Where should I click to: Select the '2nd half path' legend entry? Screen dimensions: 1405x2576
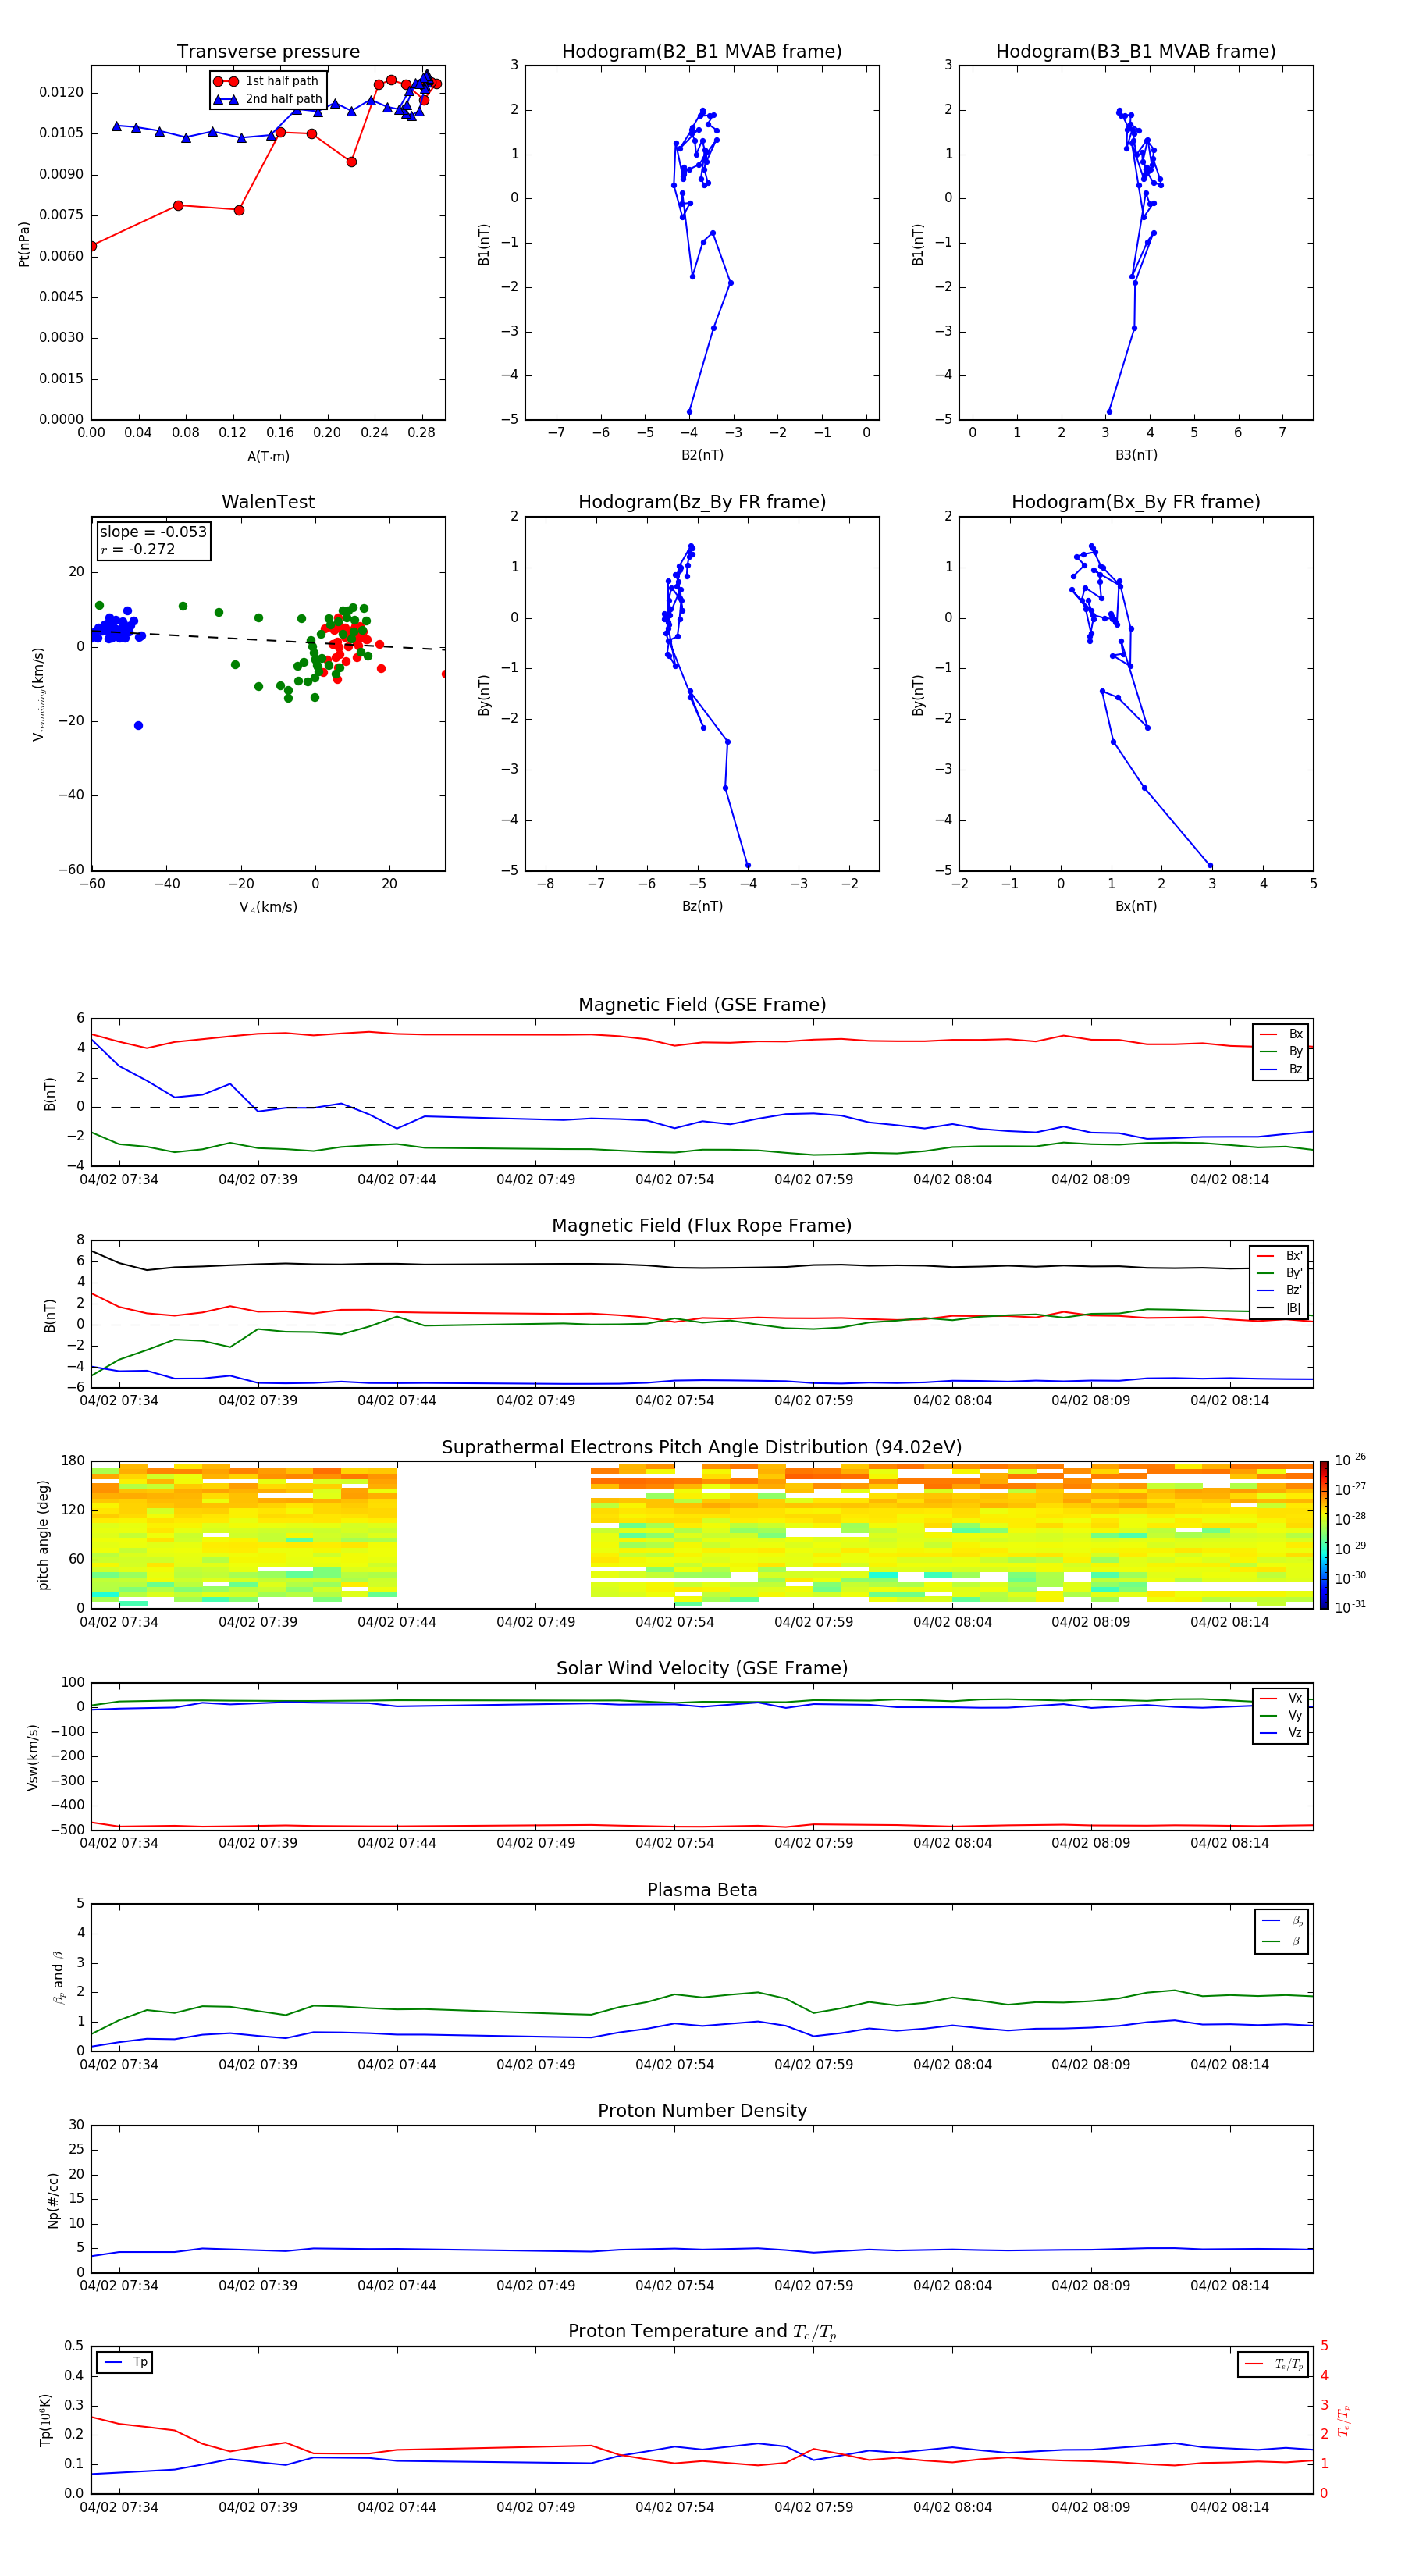tap(269, 99)
